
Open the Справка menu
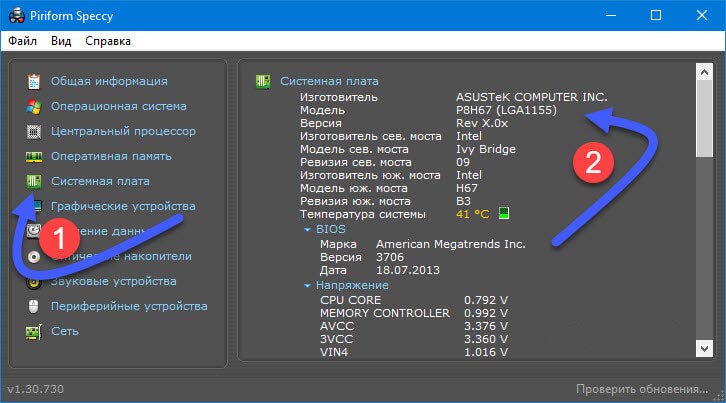(x=108, y=41)
